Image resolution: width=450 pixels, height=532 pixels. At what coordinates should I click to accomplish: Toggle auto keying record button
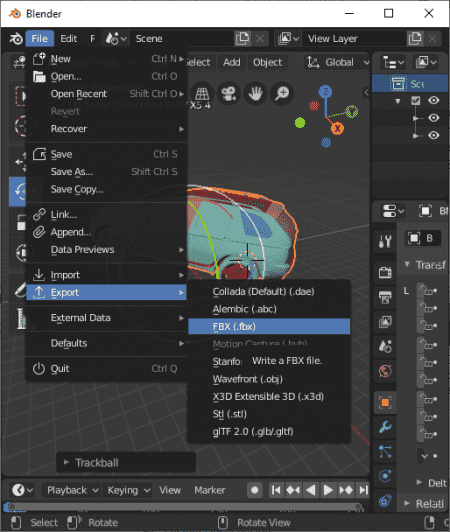(x=255, y=490)
